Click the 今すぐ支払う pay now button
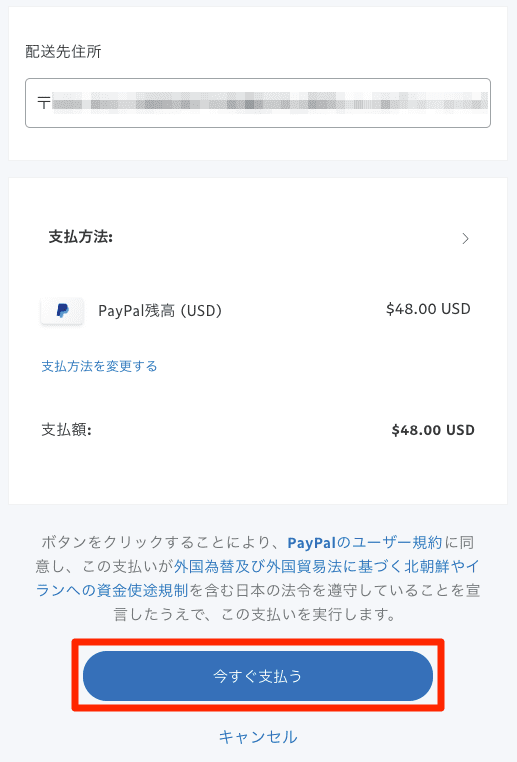 [x=258, y=676]
